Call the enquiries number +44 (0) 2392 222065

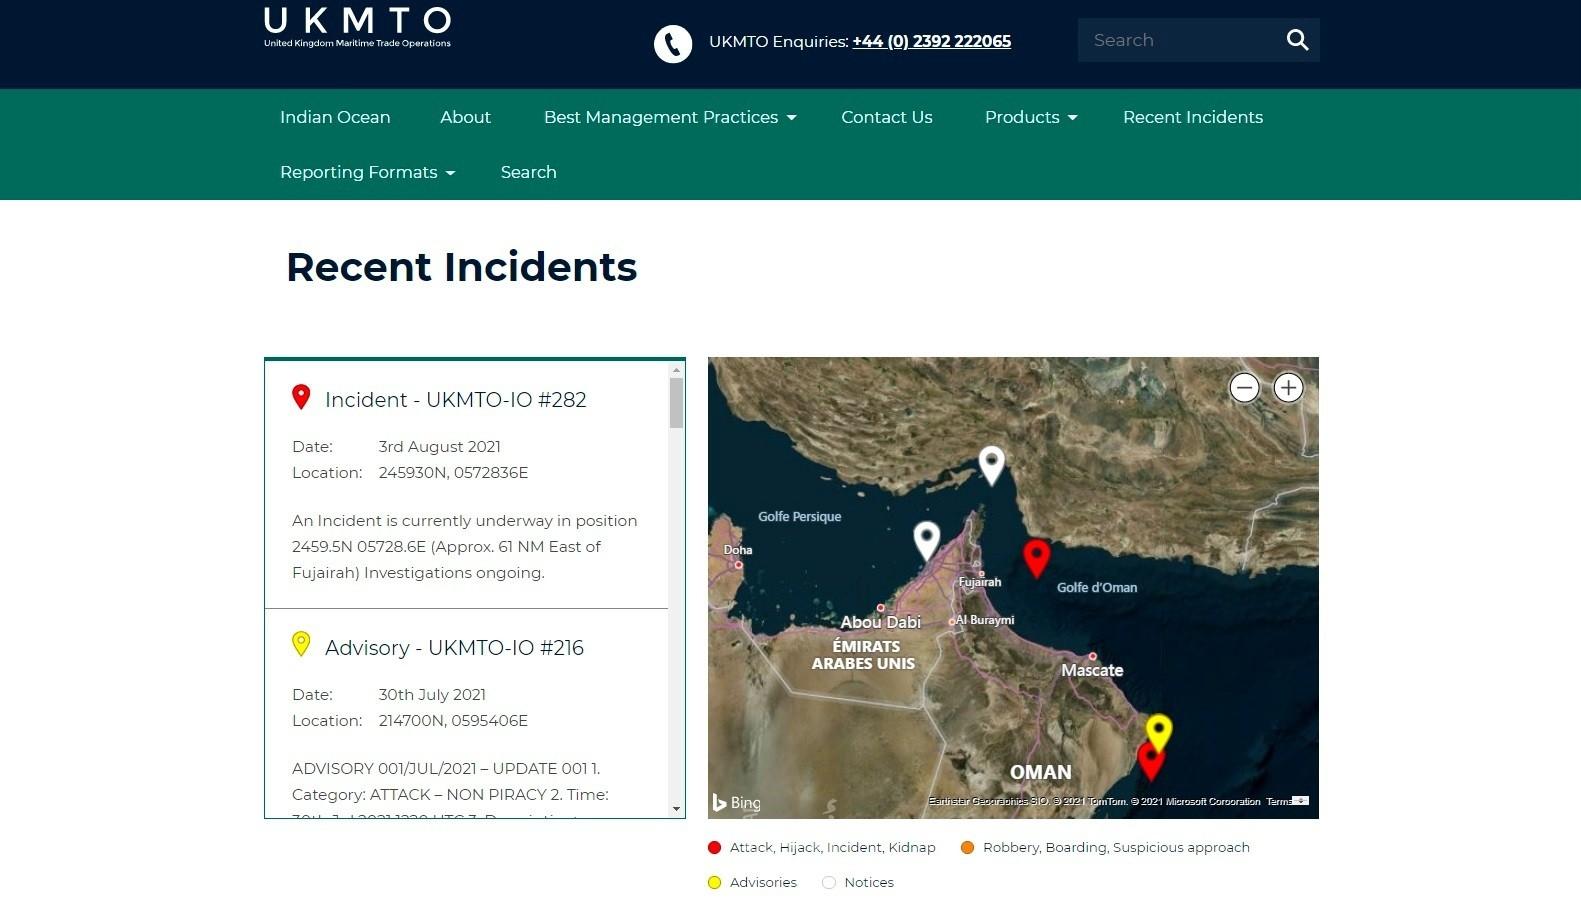tap(931, 41)
